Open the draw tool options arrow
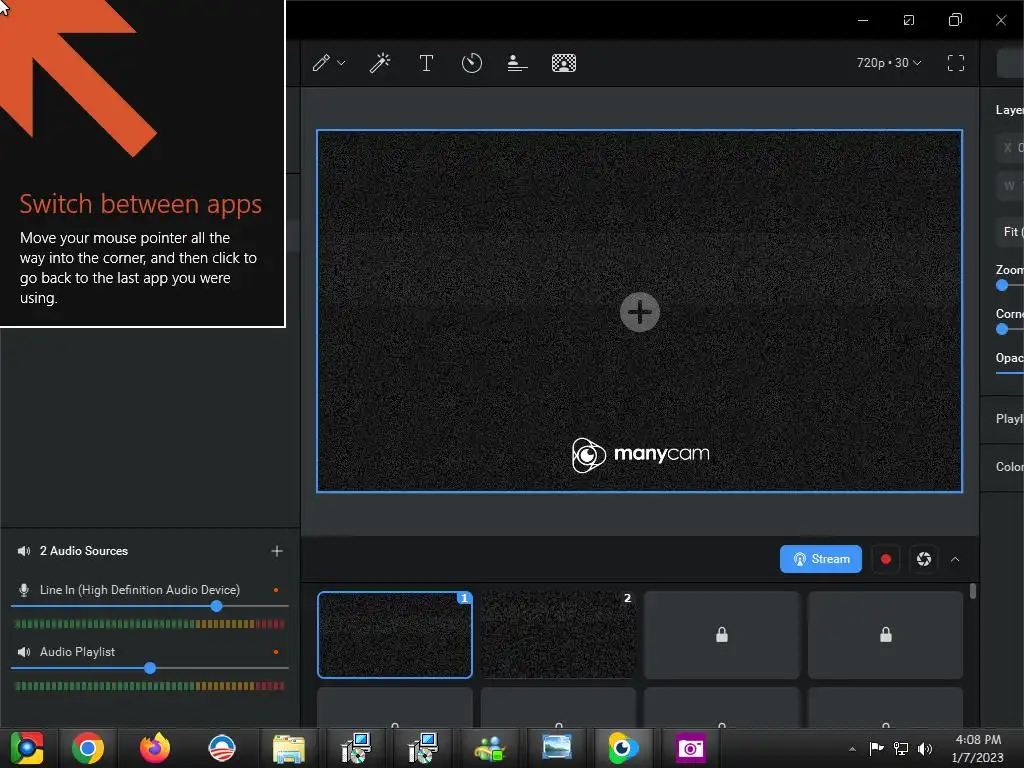This screenshot has height=768, width=1024. (341, 63)
